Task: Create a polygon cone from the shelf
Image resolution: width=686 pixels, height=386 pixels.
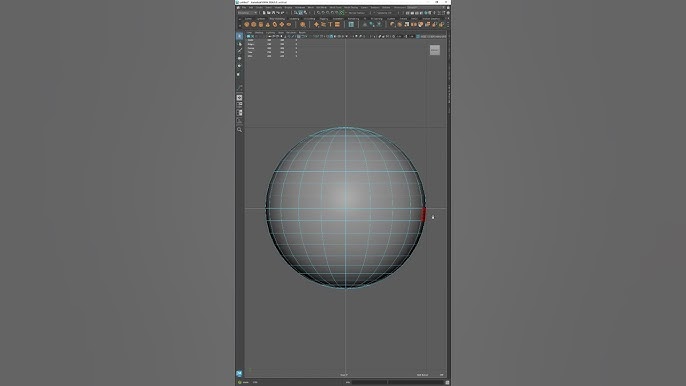Action: (x=268, y=25)
